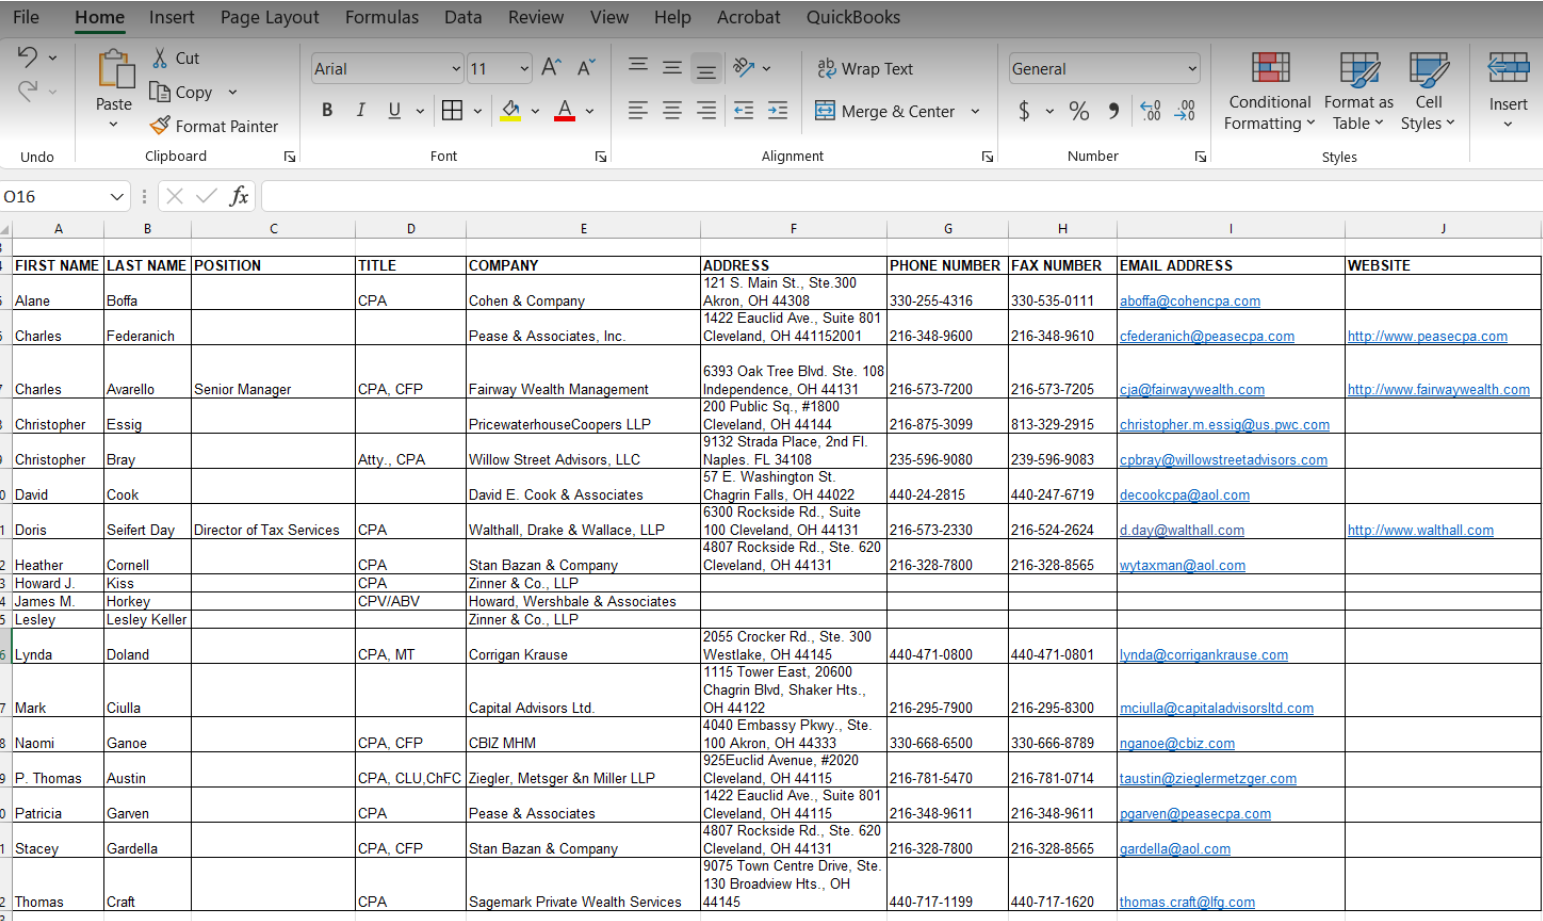The width and height of the screenshot is (1543, 921).
Task: Open thomas.craft@lfg.com email link
Action: click(x=1187, y=902)
